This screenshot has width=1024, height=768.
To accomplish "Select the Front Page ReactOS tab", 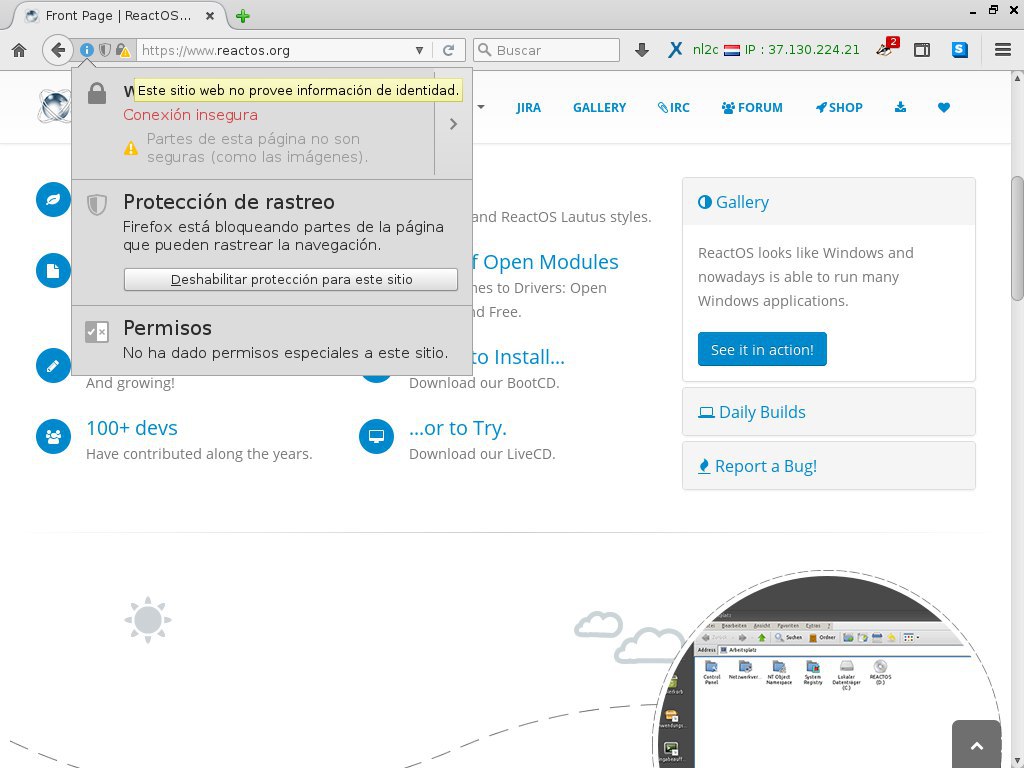I will [x=118, y=16].
